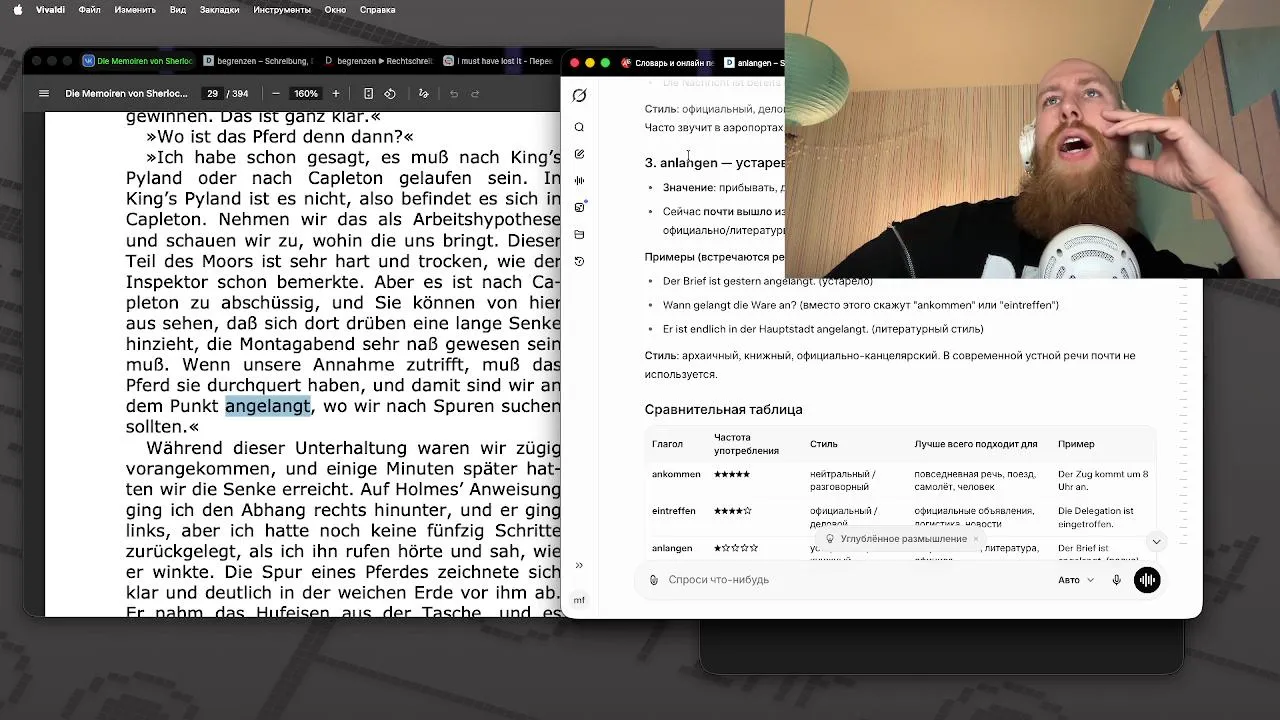Open chat history icon in sidebar

(x=579, y=261)
